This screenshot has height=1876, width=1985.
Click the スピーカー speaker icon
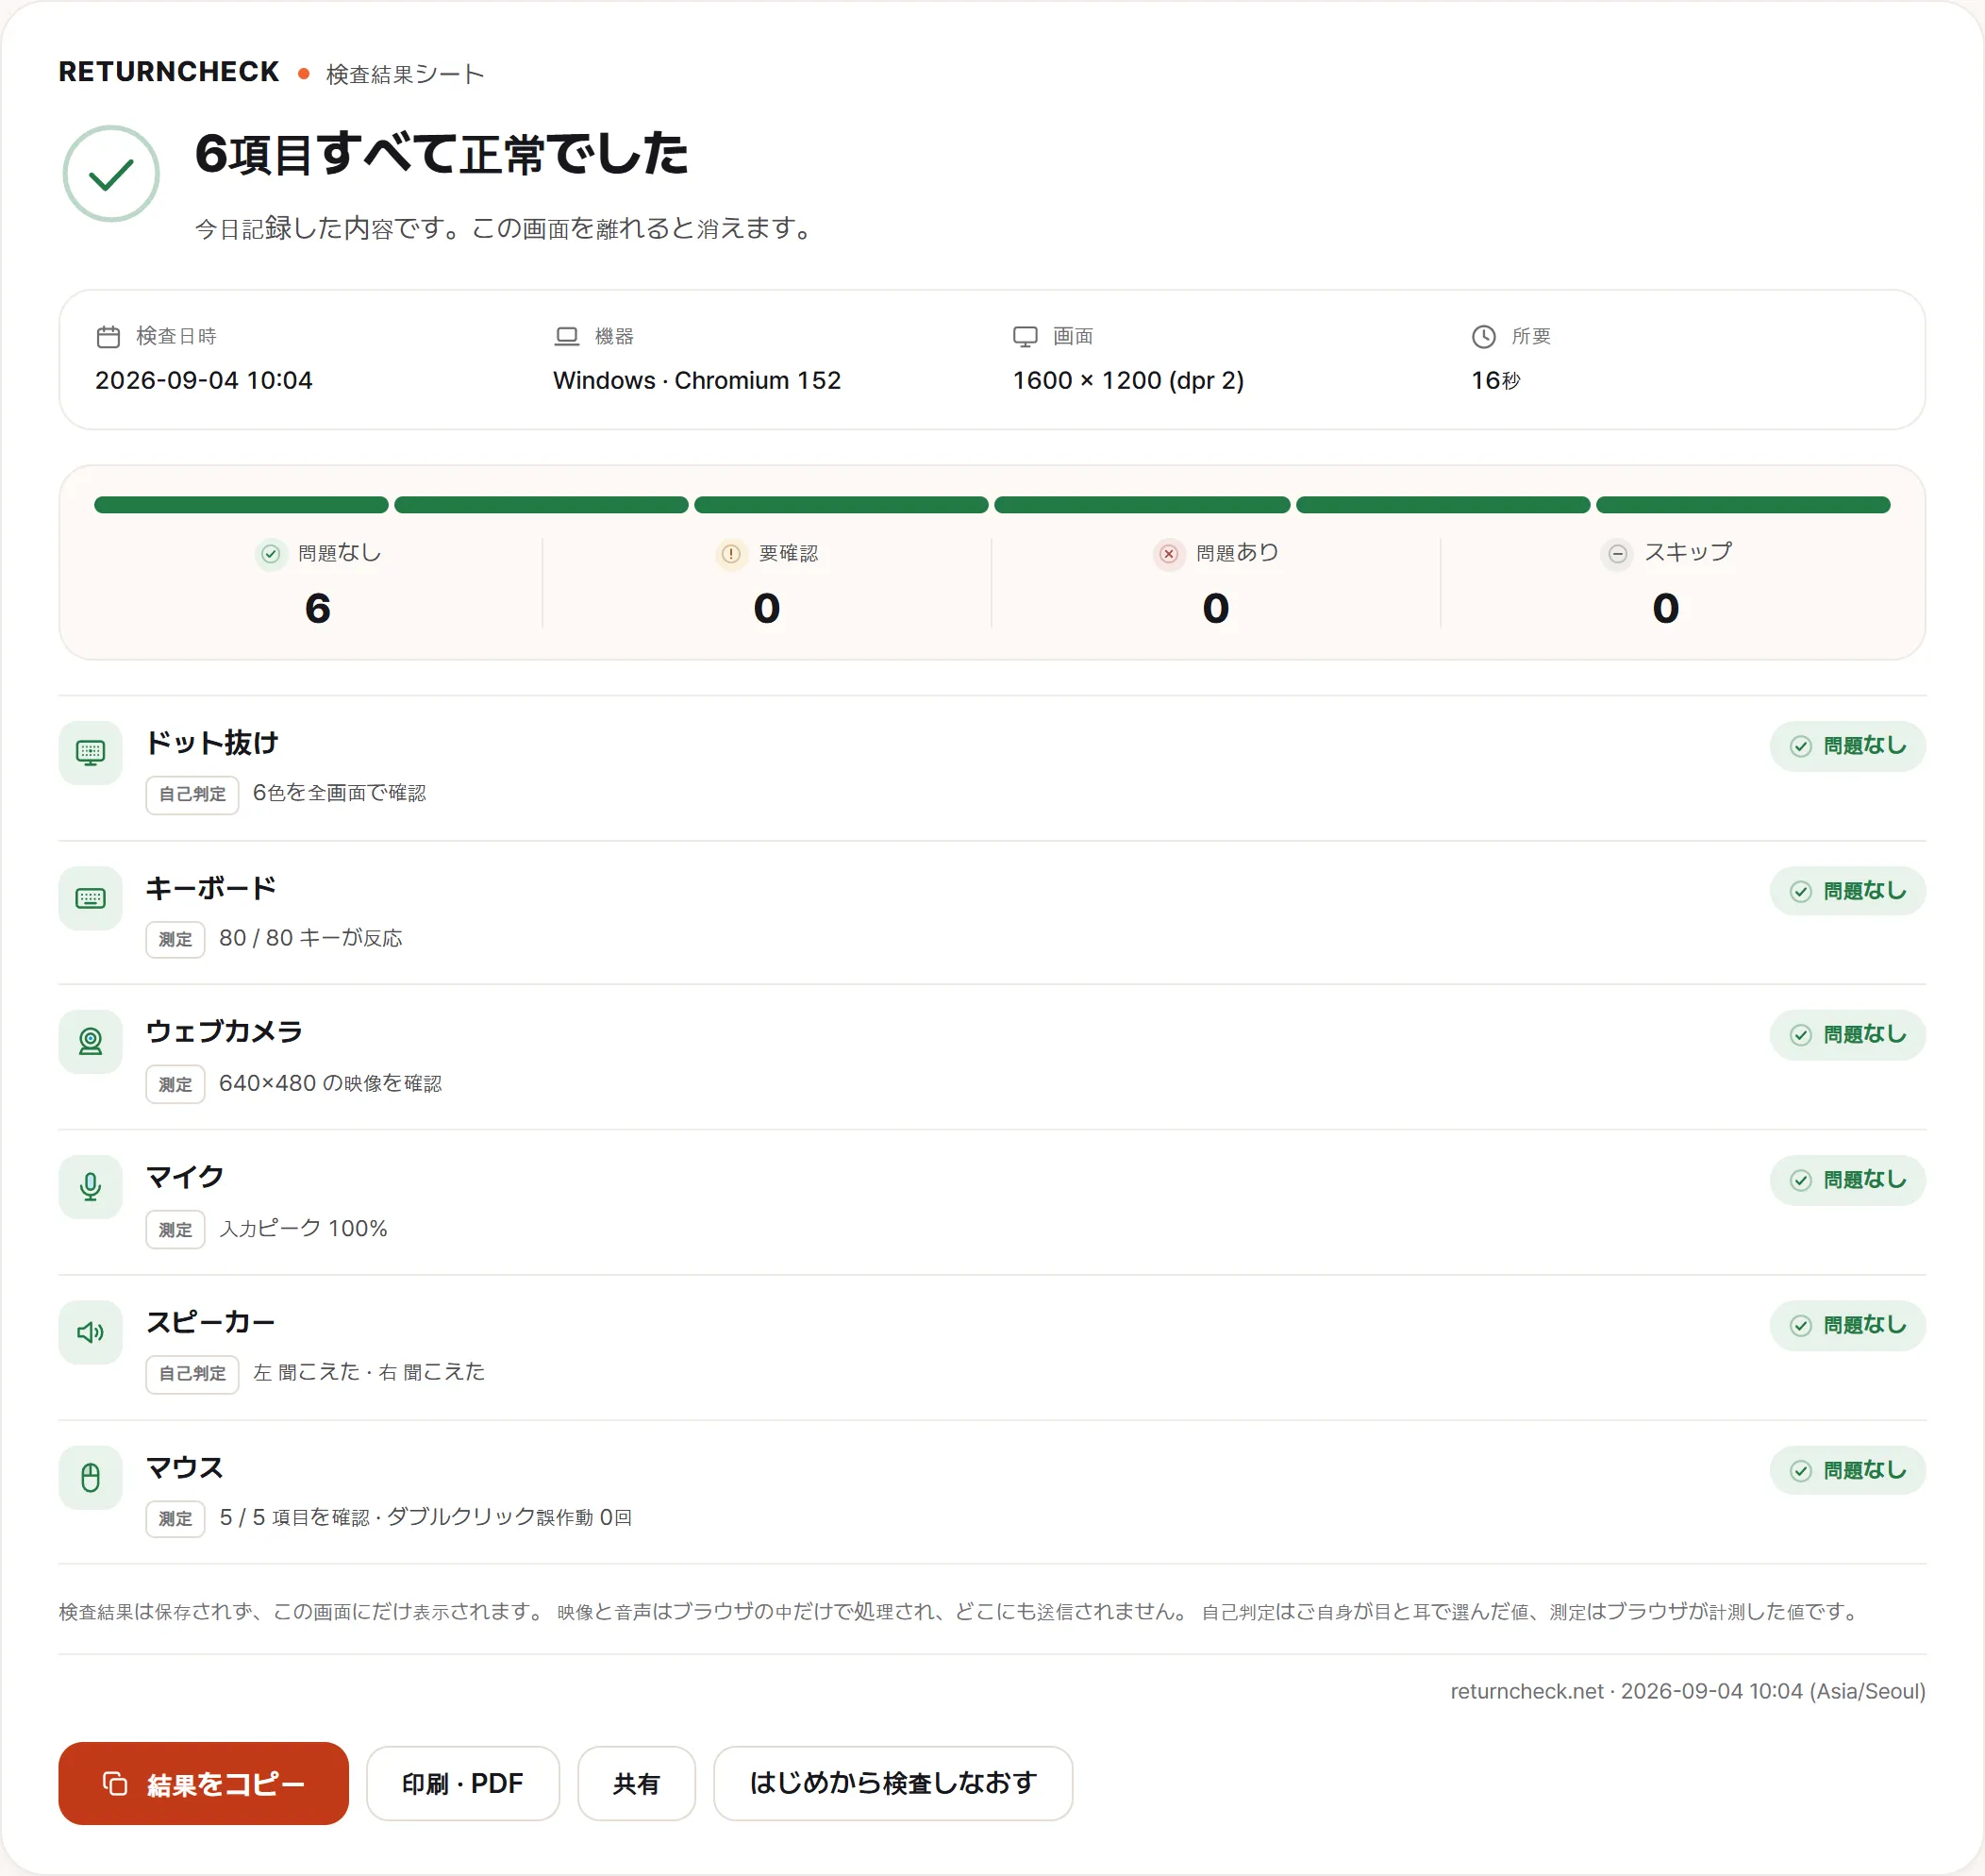(x=91, y=1332)
